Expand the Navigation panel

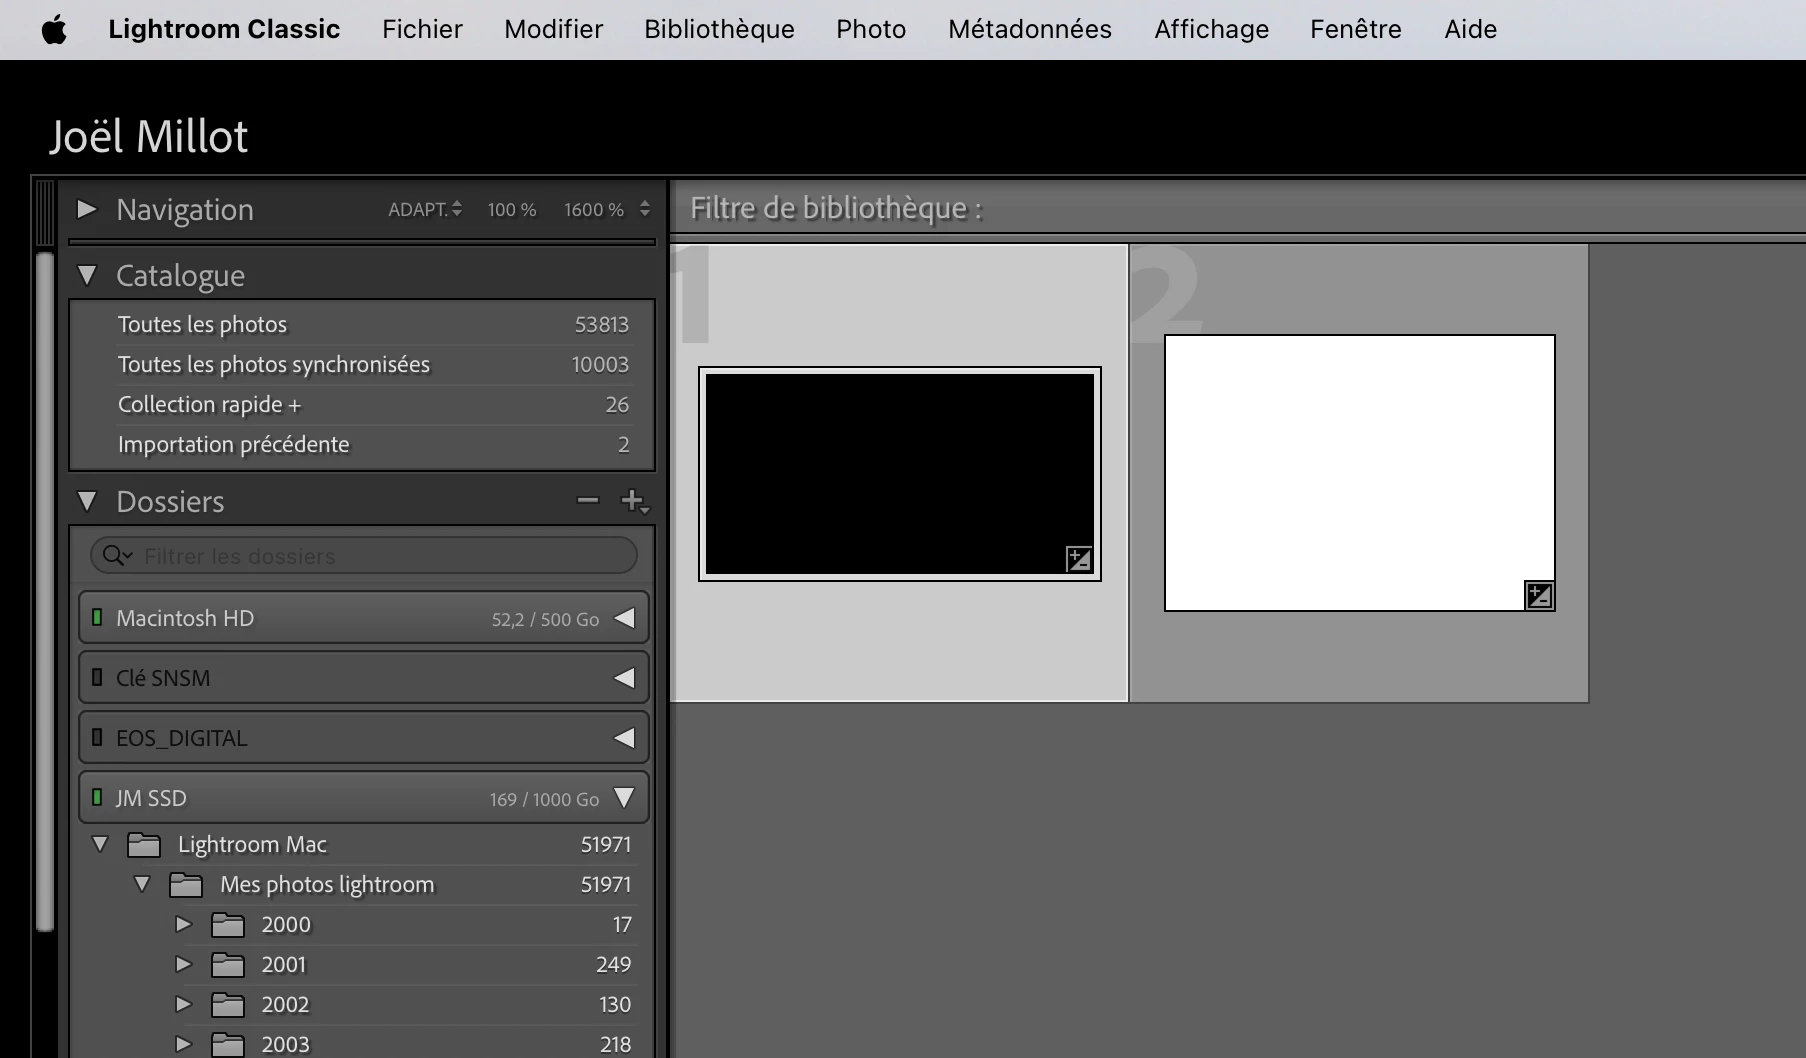(x=87, y=209)
